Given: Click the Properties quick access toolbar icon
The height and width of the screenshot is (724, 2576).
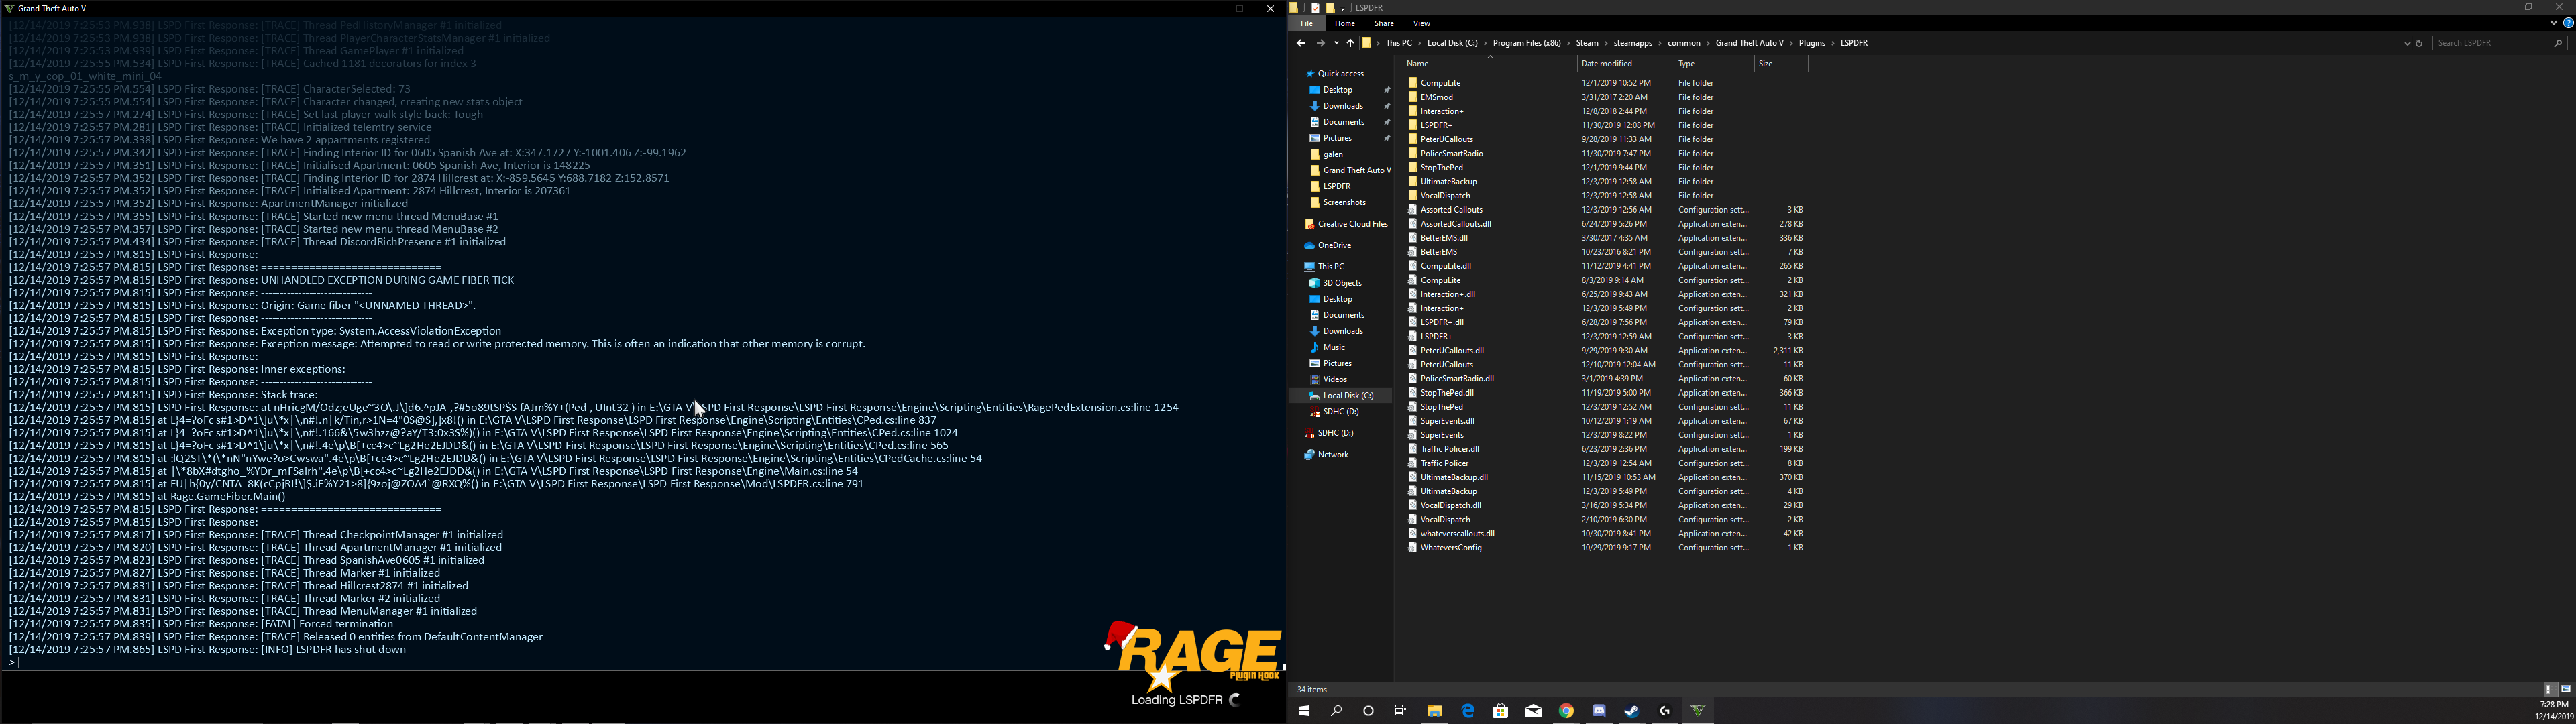Looking at the screenshot, I should 1316,8.
